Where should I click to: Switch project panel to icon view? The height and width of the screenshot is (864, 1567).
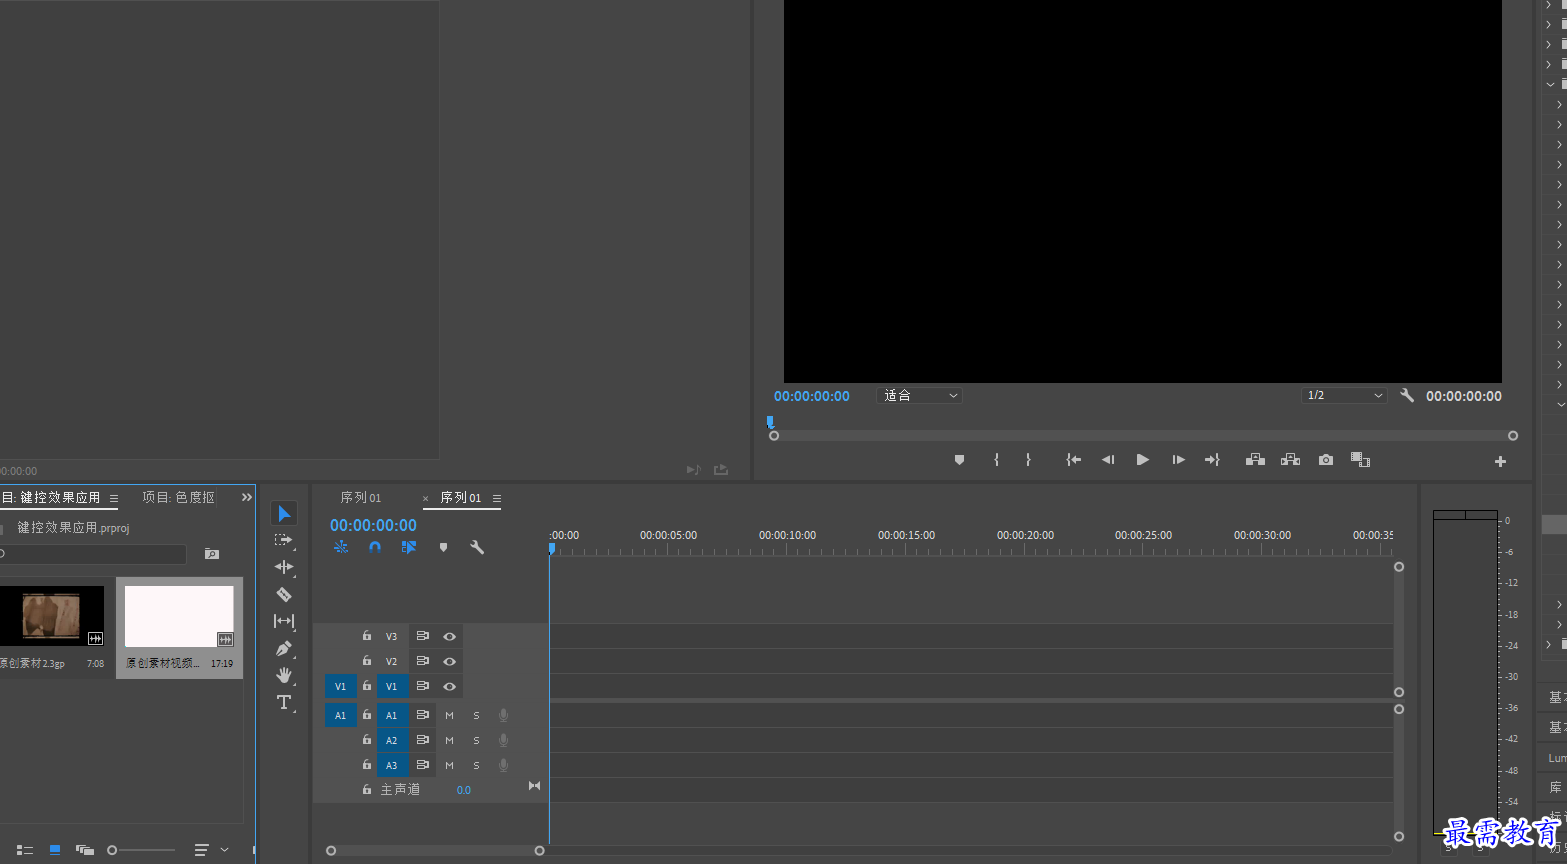(55, 850)
